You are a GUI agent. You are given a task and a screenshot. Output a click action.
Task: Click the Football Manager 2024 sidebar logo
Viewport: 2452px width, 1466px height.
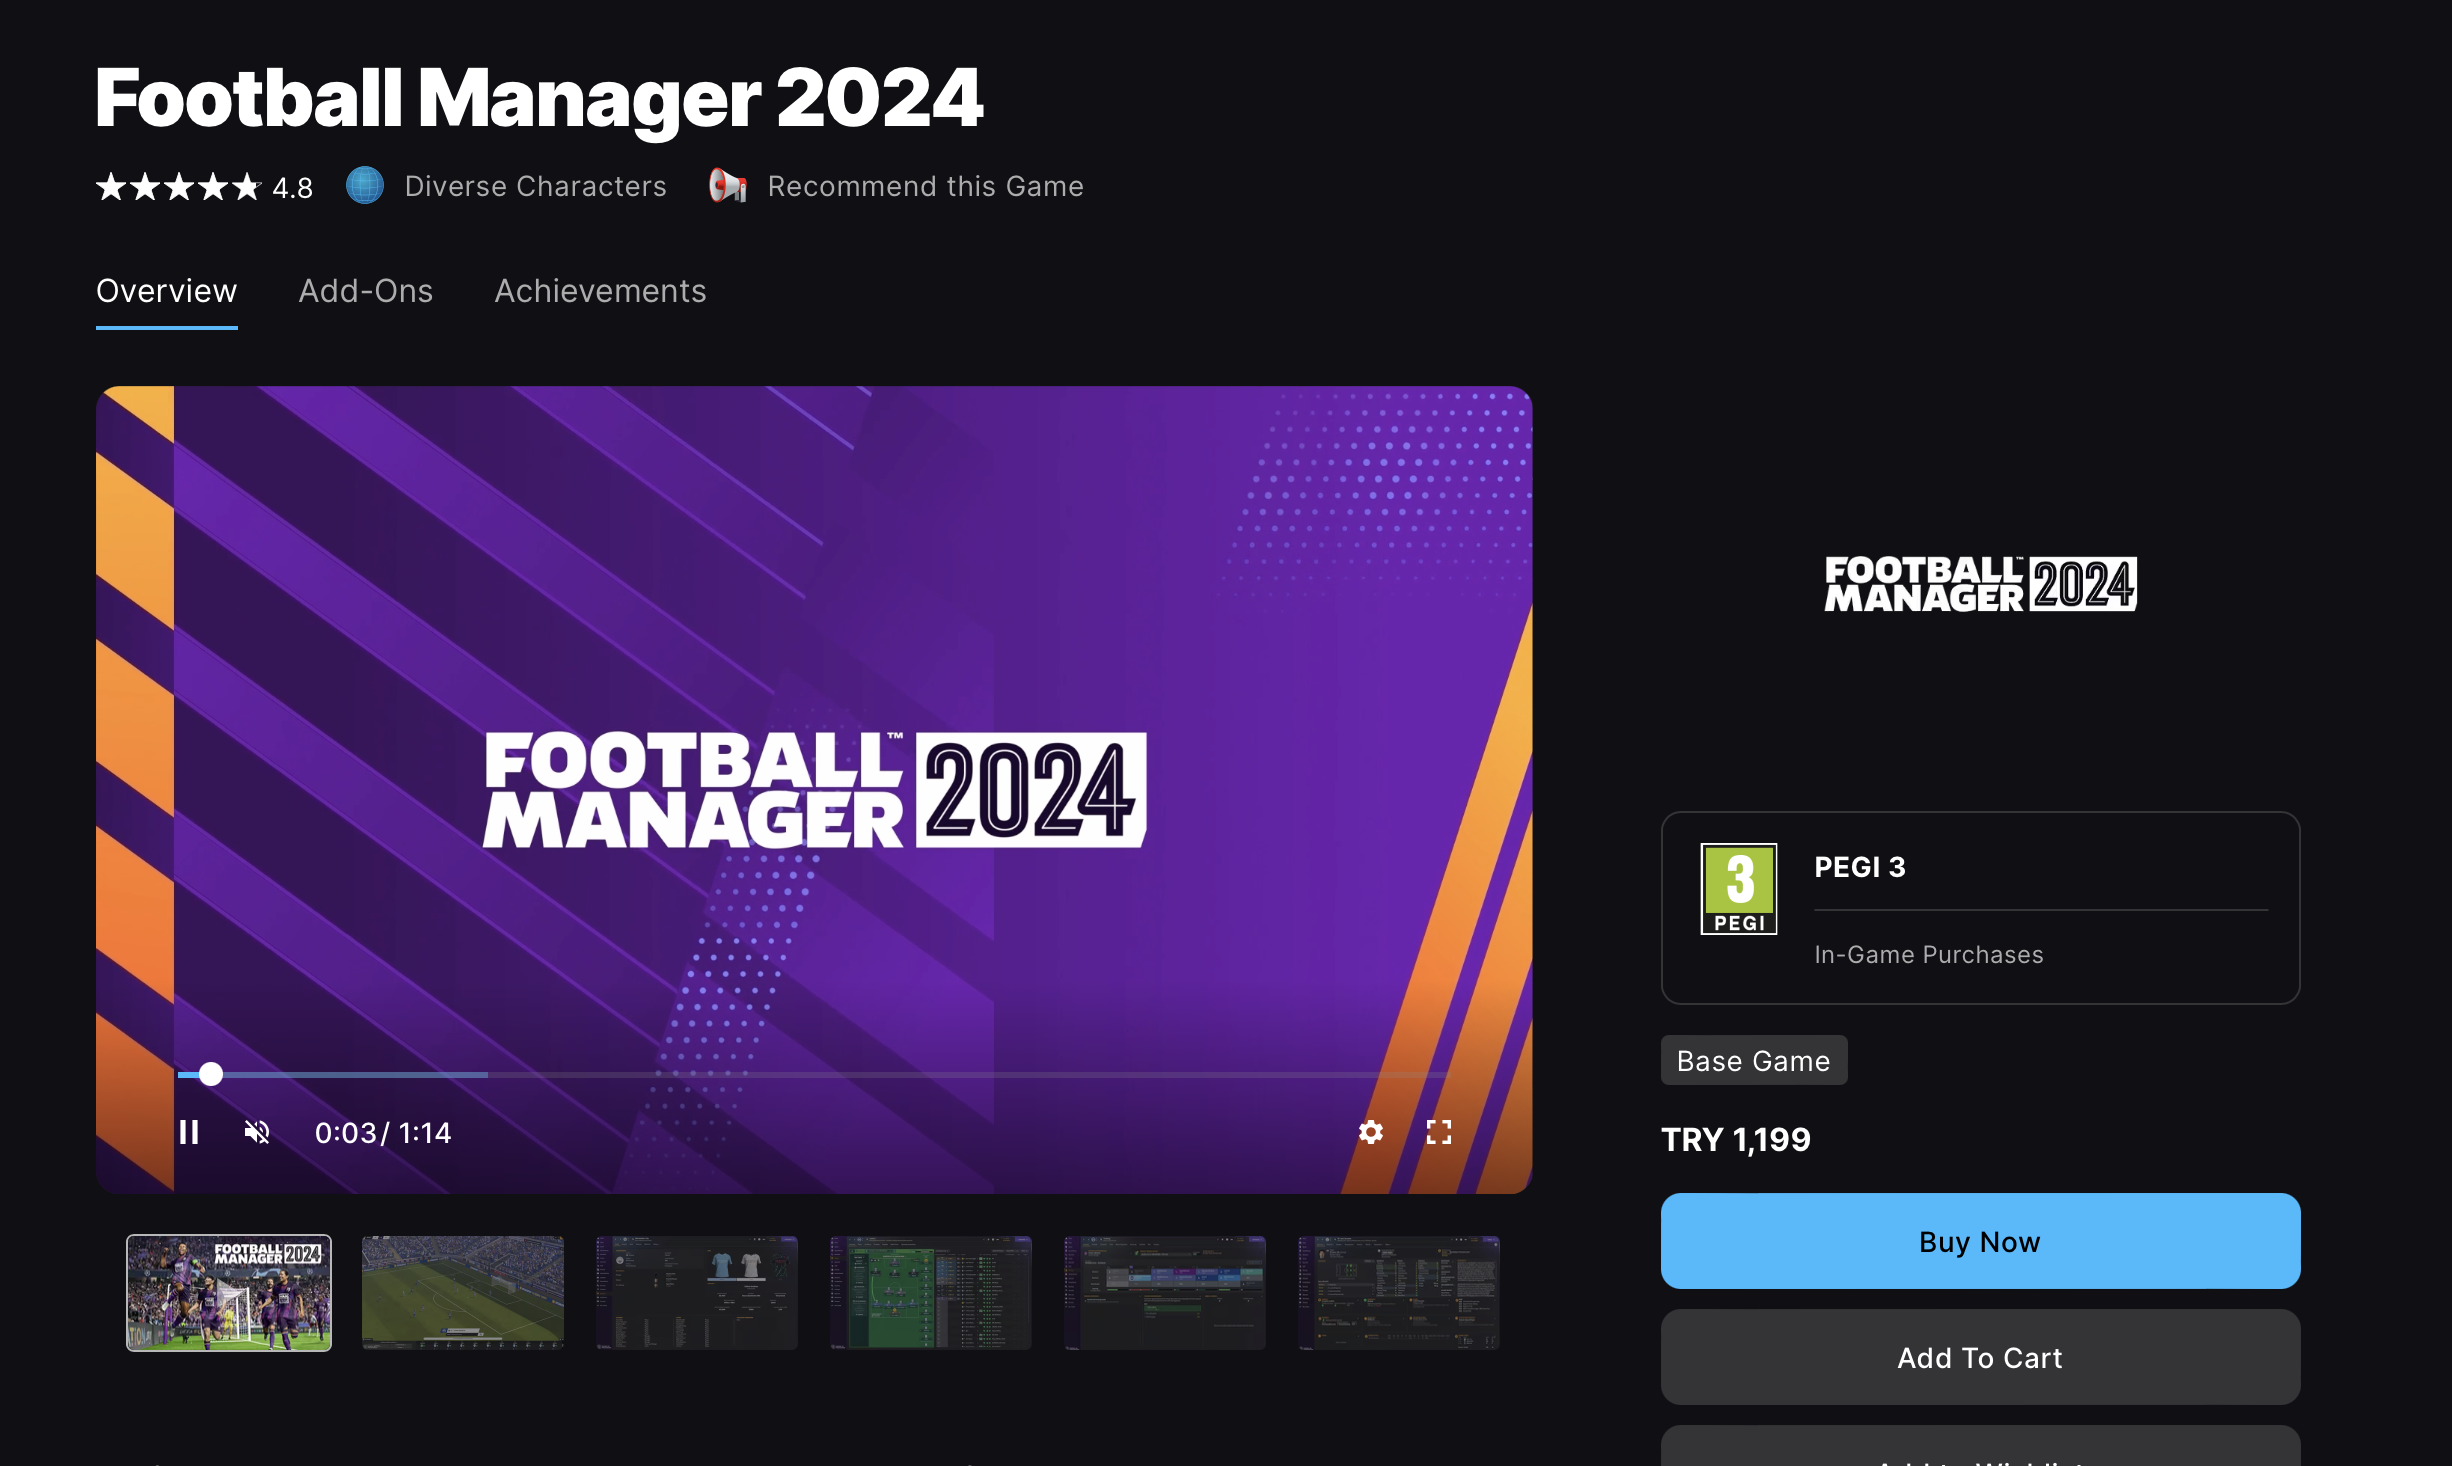tap(1980, 584)
